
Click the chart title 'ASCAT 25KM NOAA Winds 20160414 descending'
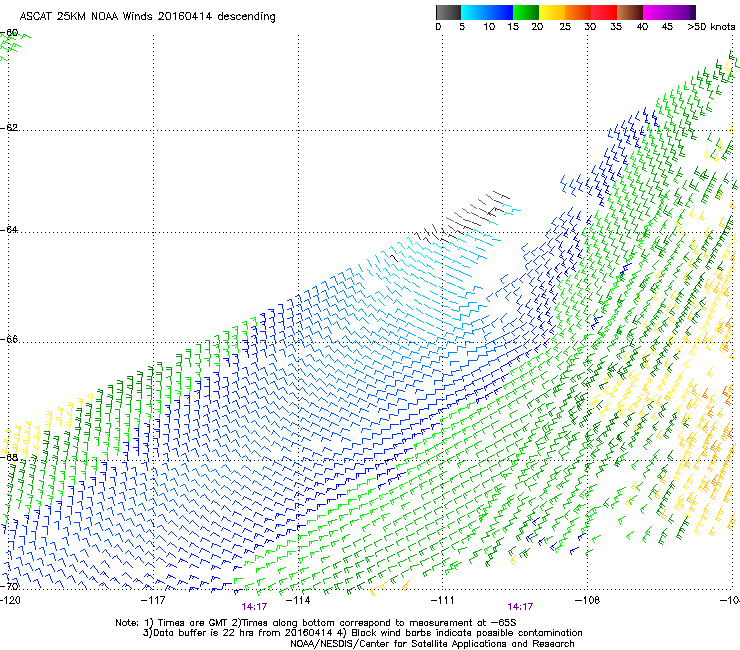click(x=147, y=16)
